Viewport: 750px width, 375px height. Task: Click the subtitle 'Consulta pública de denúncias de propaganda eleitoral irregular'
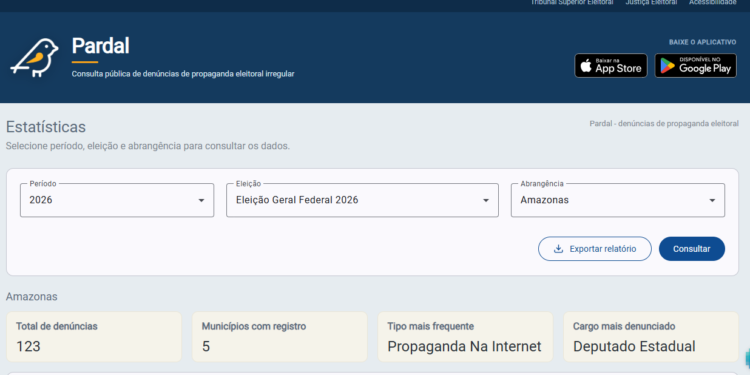[183, 74]
